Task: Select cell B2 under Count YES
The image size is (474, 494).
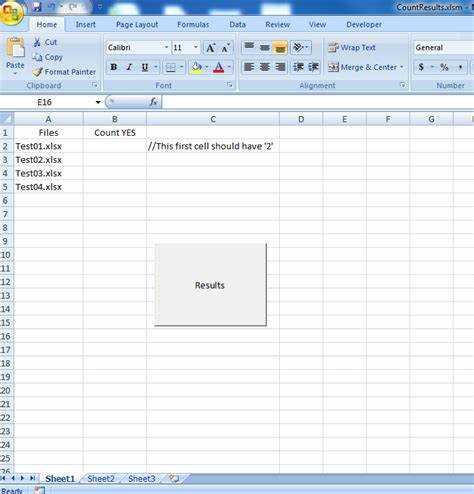Action: 115,146
